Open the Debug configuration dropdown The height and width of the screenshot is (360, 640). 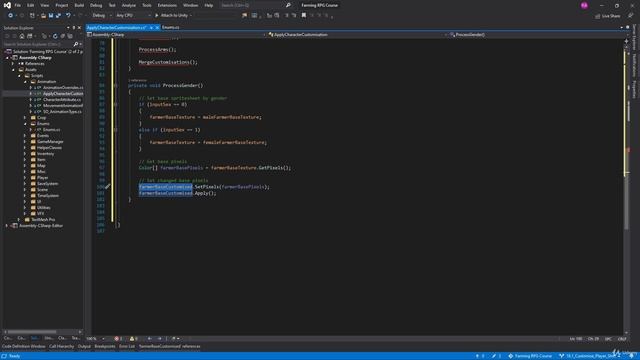coord(102,16)
